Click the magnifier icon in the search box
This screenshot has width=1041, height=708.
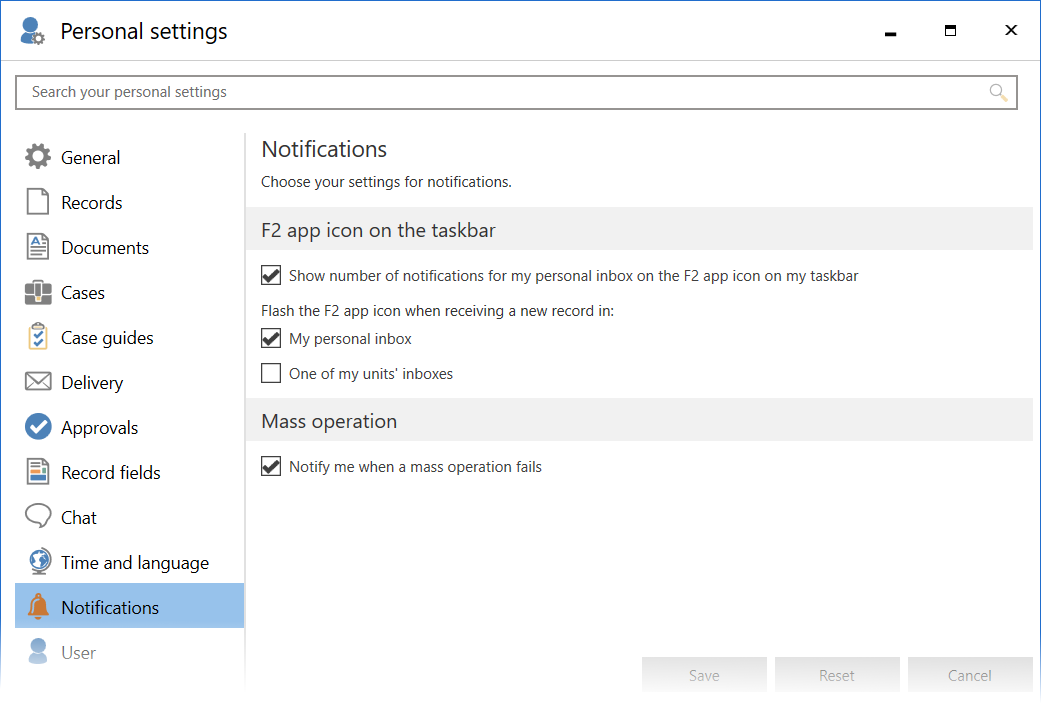click(998, 92)
